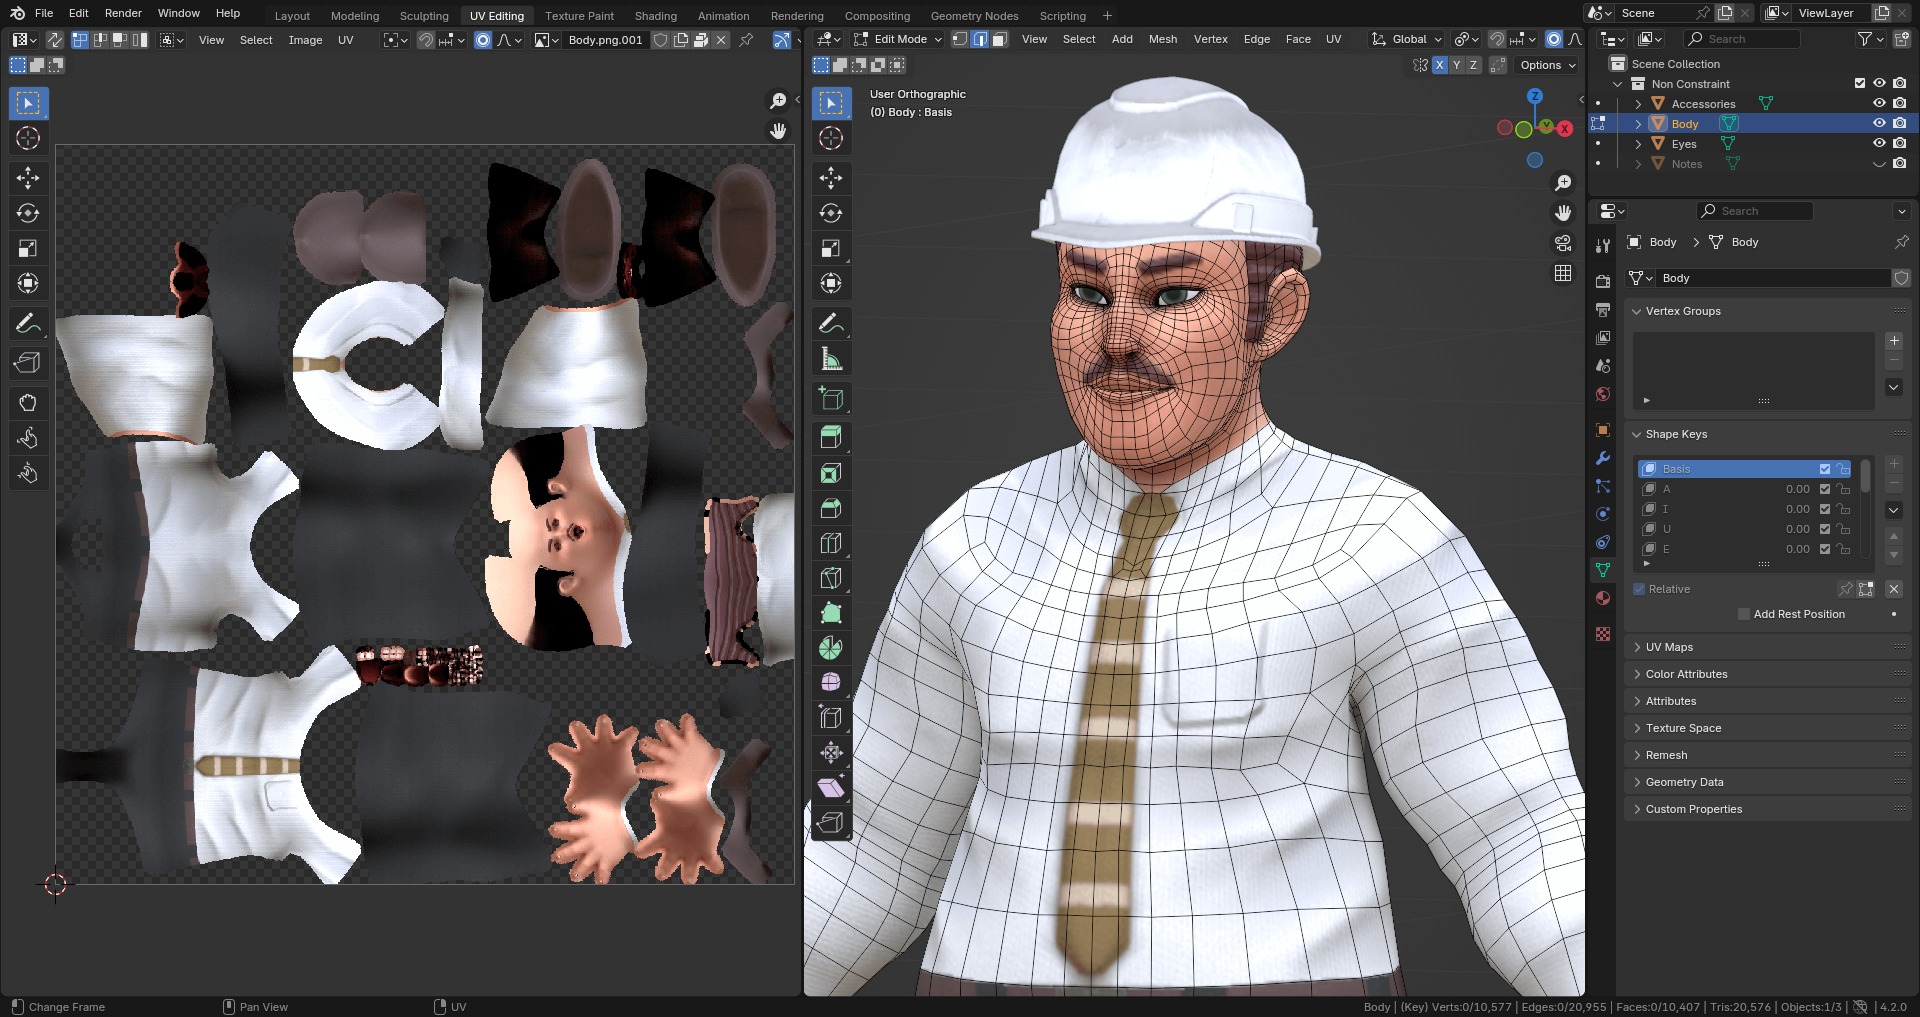1920x1017 pixels.
Task: Select the Loop Cut tool
Action: 831,543
